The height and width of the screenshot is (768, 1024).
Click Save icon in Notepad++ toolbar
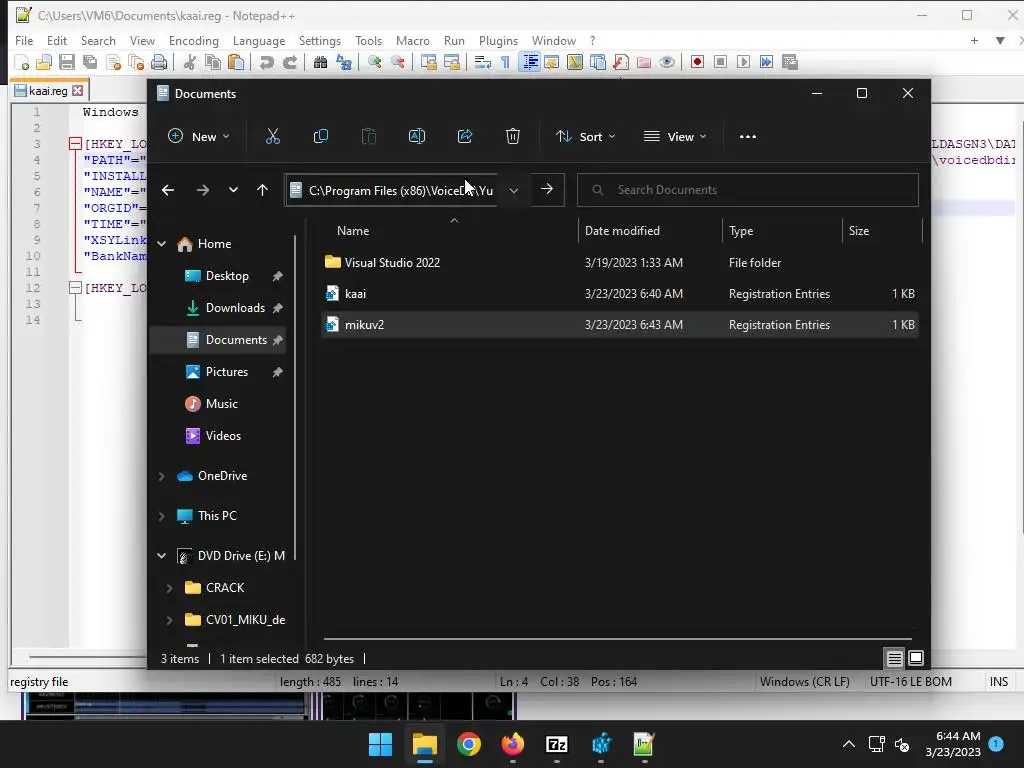coord(67,62)
